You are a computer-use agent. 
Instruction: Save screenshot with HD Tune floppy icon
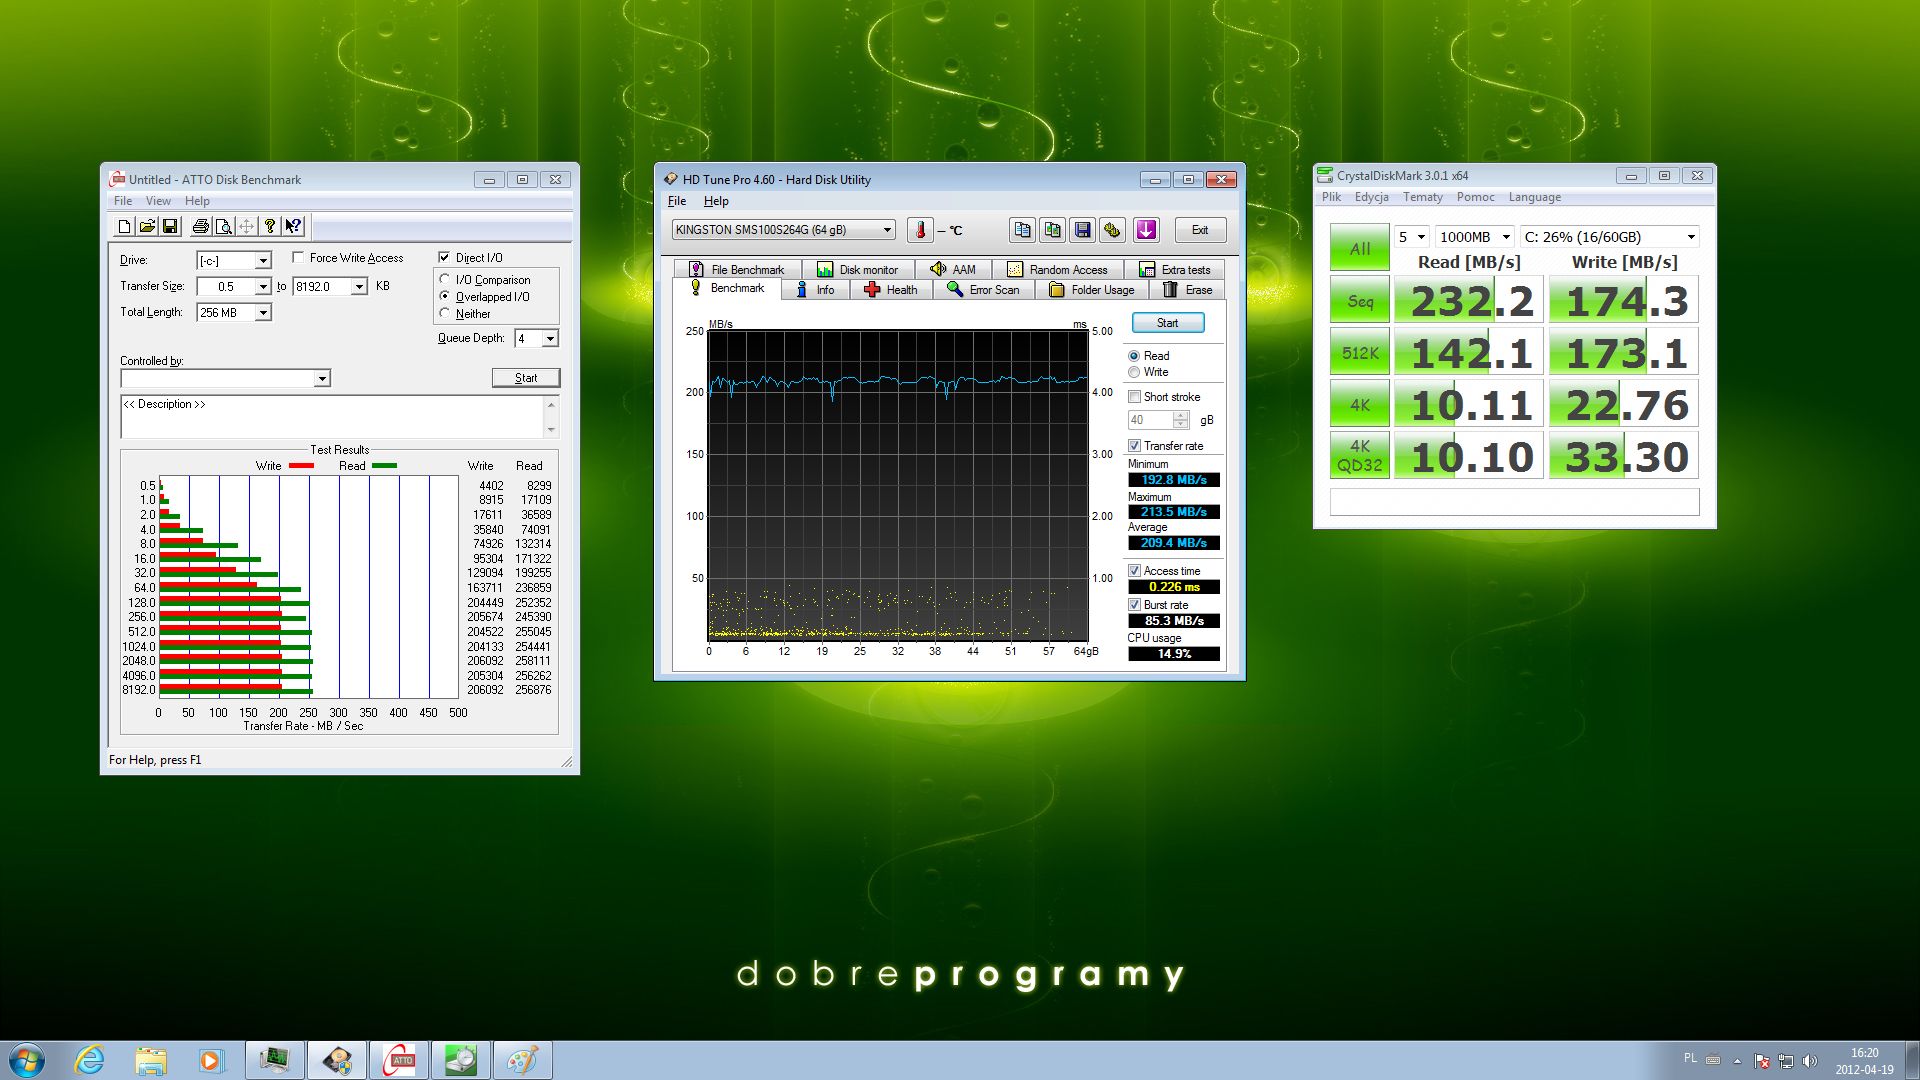coord(1082,230)
